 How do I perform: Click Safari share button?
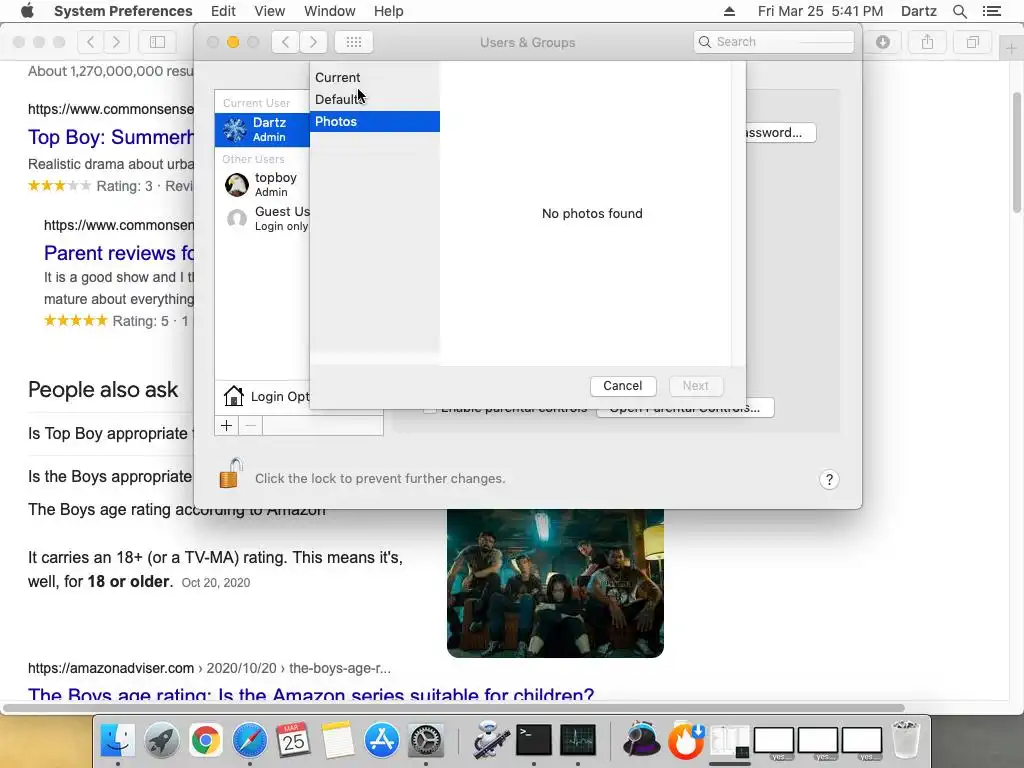(x=927, y=42)
